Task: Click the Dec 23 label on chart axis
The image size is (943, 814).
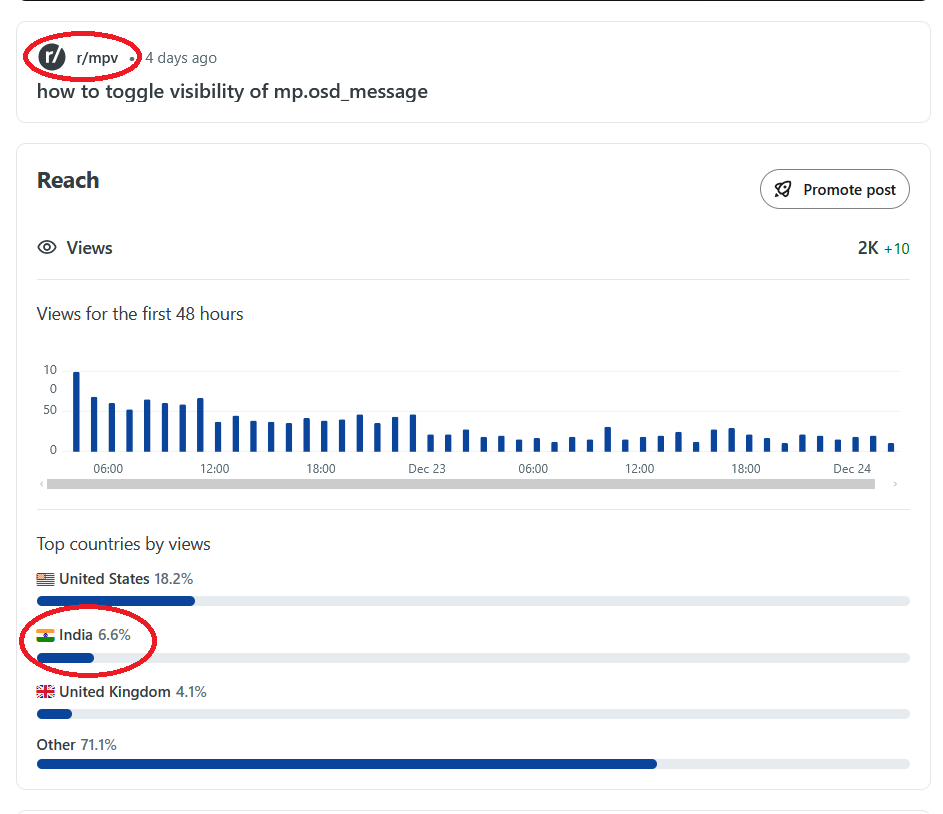Action: click(427, 468)
